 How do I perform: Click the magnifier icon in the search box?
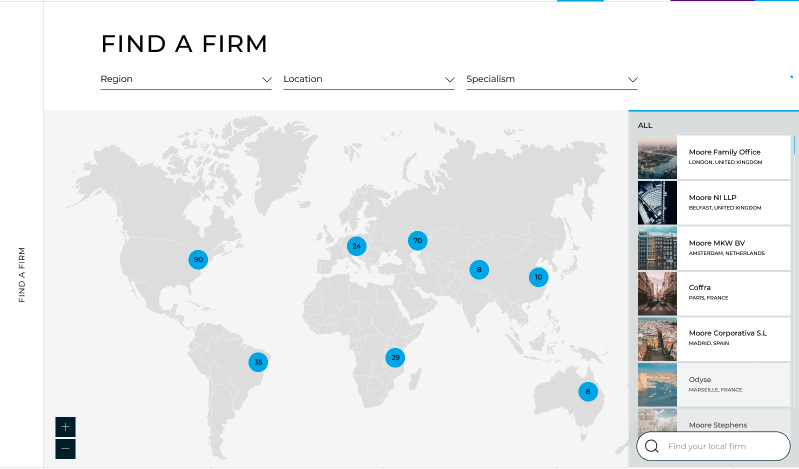(x=652, y=446)
